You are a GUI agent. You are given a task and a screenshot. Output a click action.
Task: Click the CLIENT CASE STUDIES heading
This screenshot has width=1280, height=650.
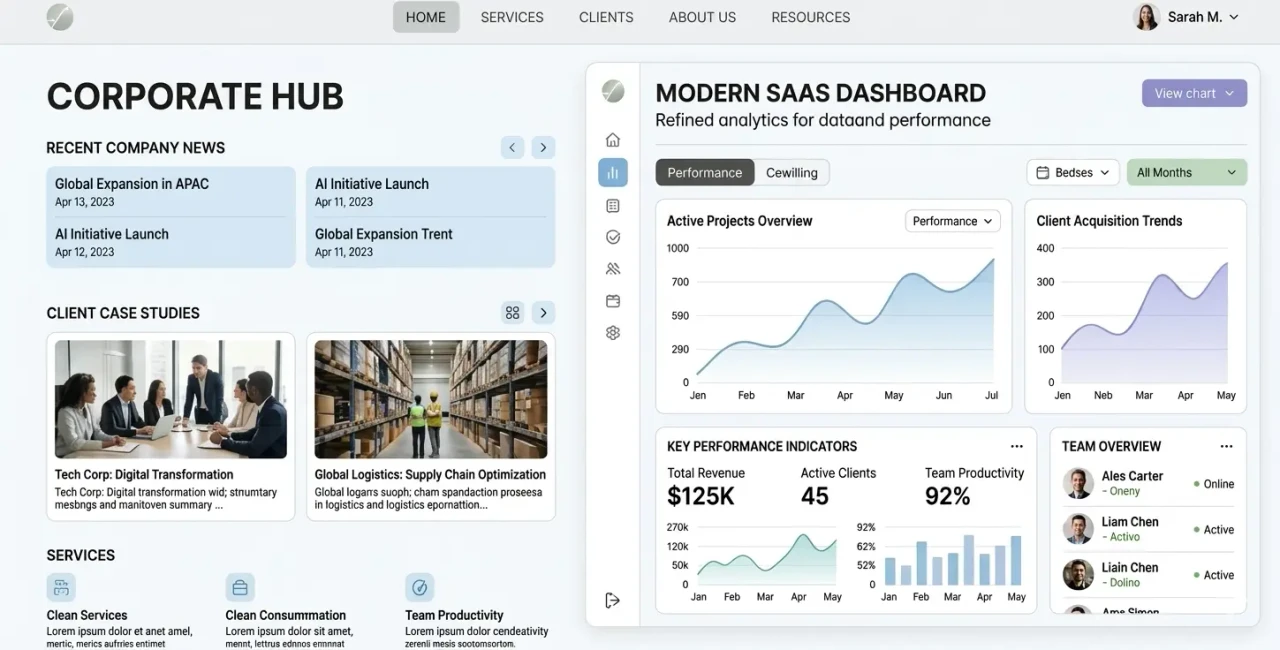click(123, 313)
